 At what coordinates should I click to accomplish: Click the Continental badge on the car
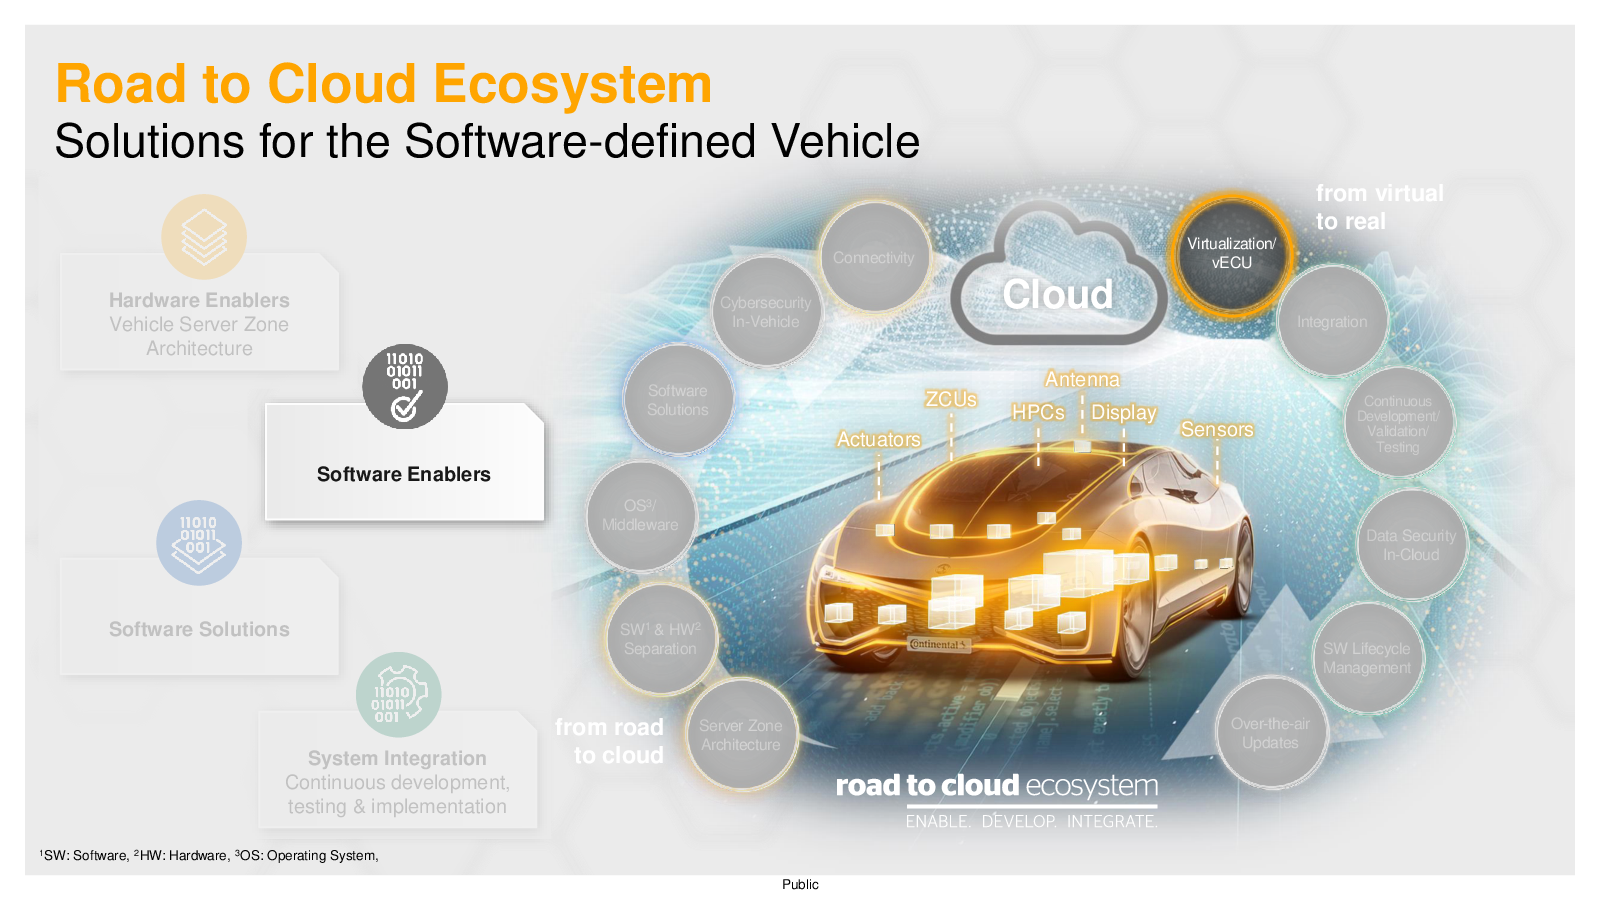click(x=938, y=644)
